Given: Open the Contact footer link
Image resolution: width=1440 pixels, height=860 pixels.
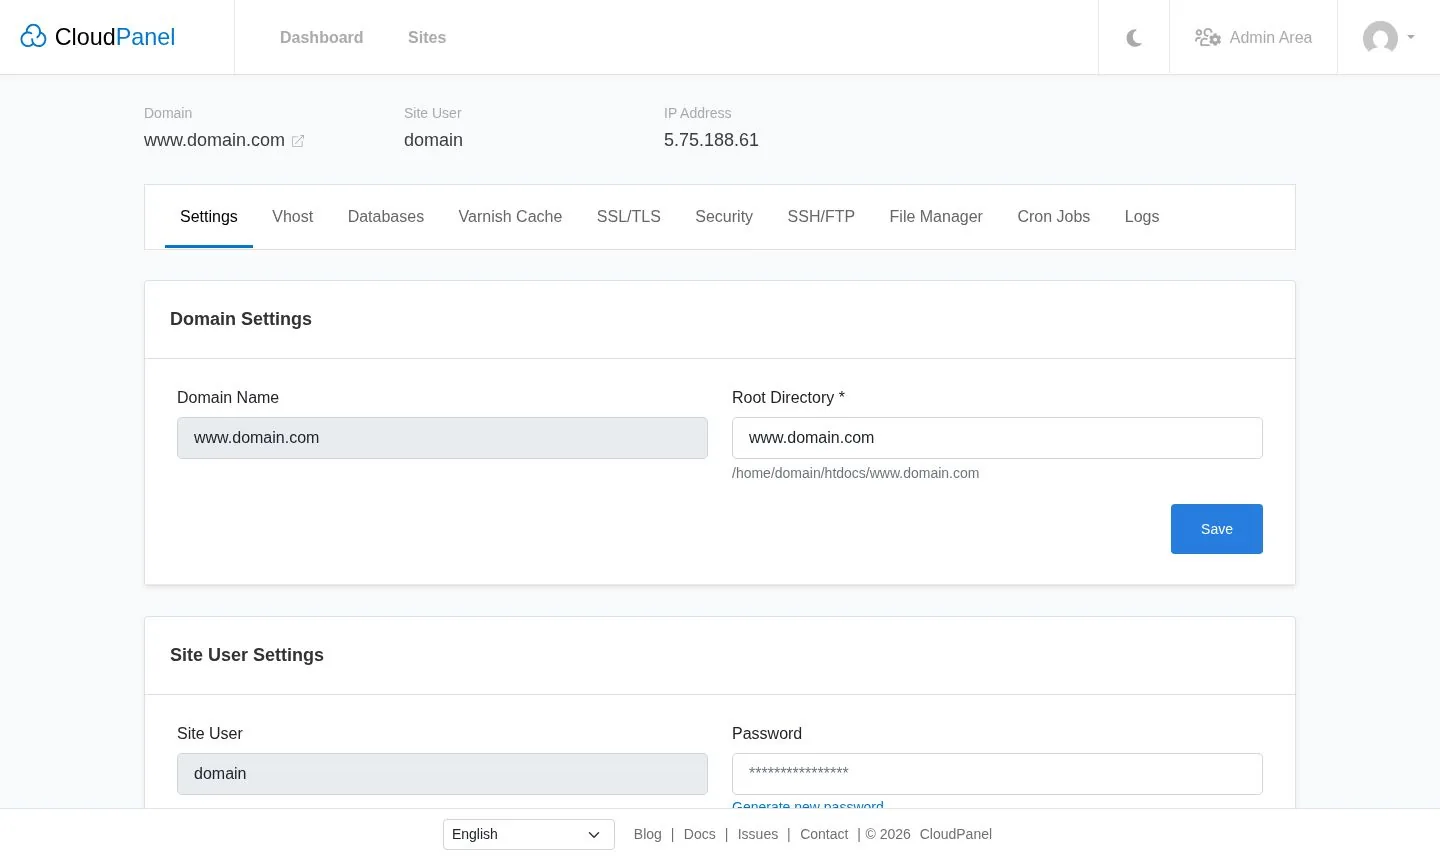Looking at the screenshot, I should click(x=824, y=834).
